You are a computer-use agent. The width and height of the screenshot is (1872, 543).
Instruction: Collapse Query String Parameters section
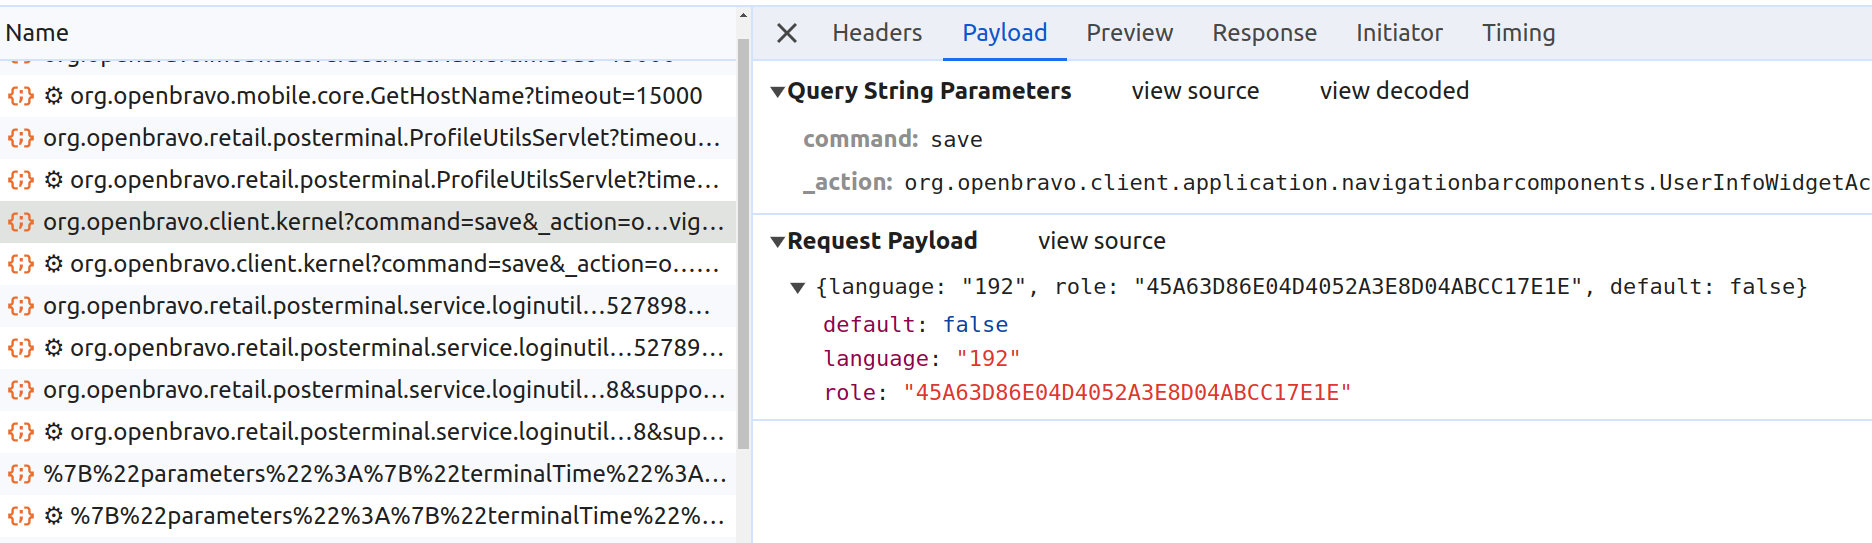coord(777,92)
